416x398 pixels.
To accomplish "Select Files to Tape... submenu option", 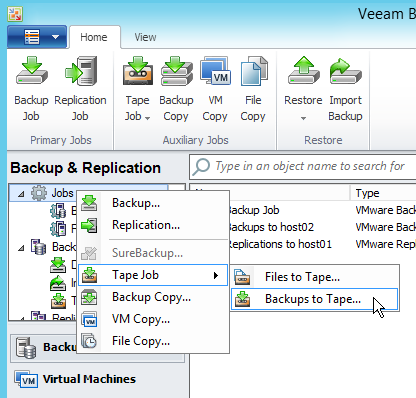I will (x=314, y=277).
